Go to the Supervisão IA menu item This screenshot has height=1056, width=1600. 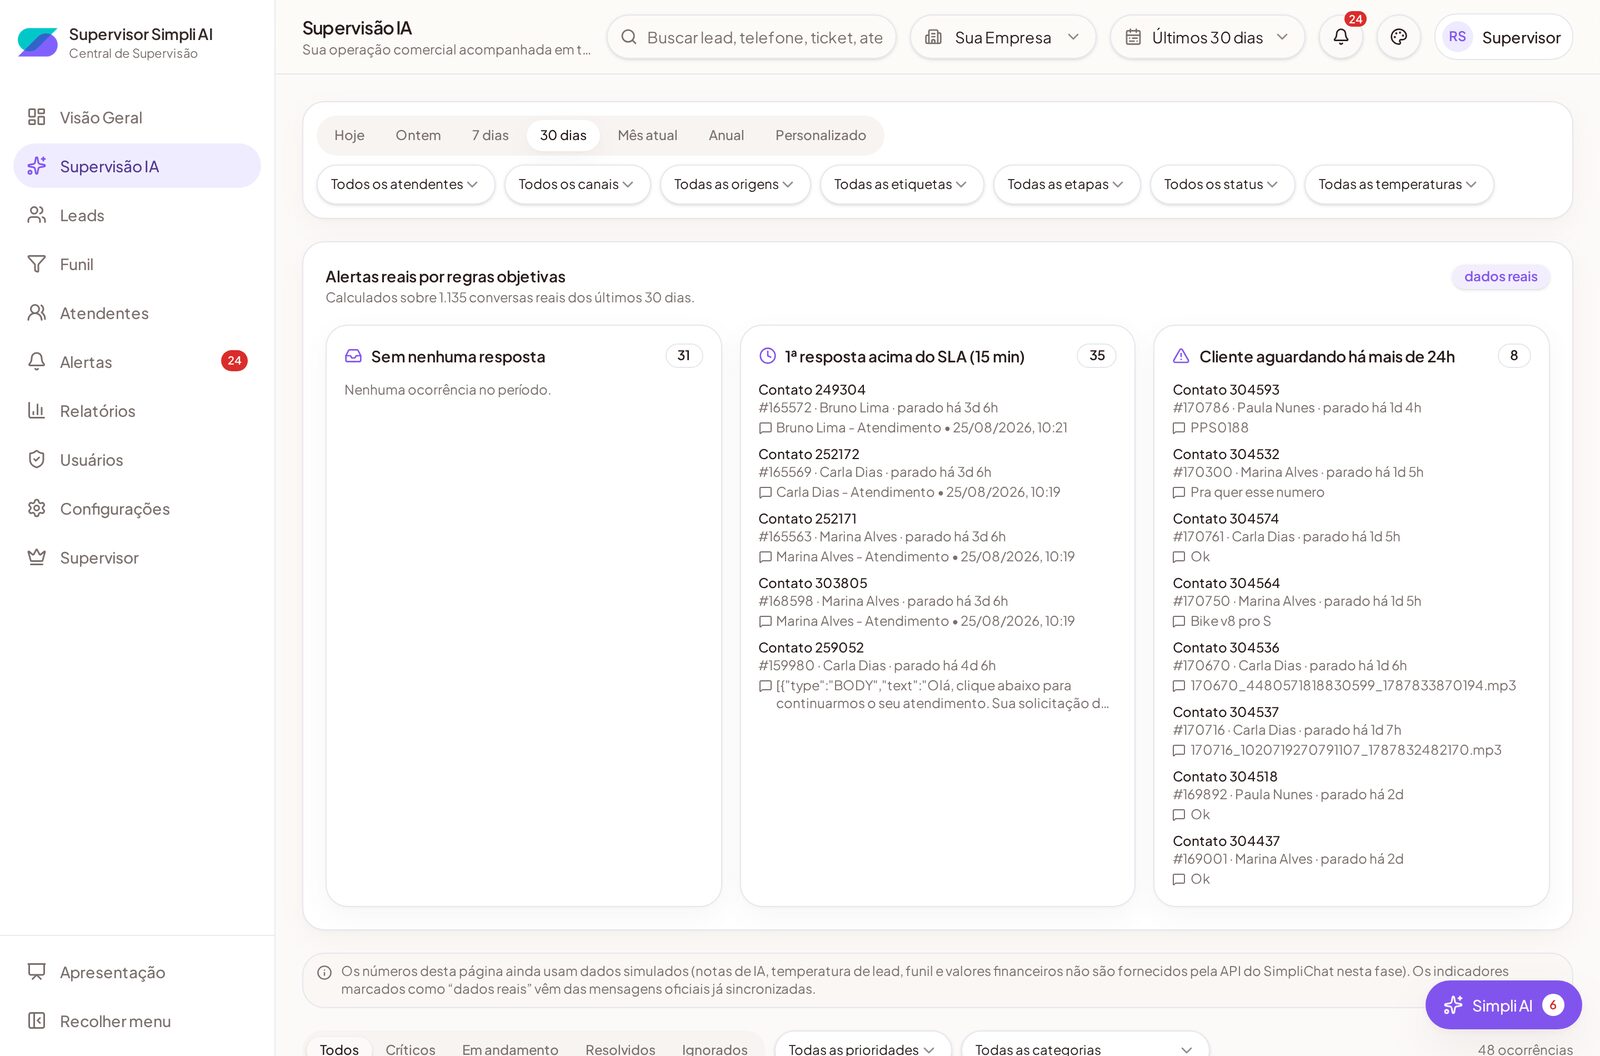137,166
